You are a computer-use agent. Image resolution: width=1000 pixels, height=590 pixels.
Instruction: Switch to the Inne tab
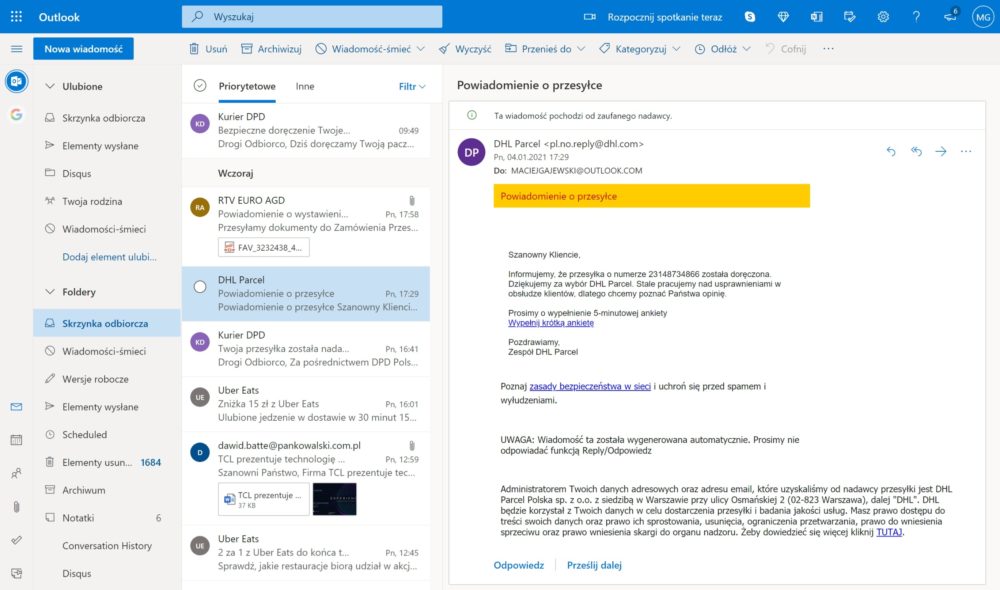point(305,86)
